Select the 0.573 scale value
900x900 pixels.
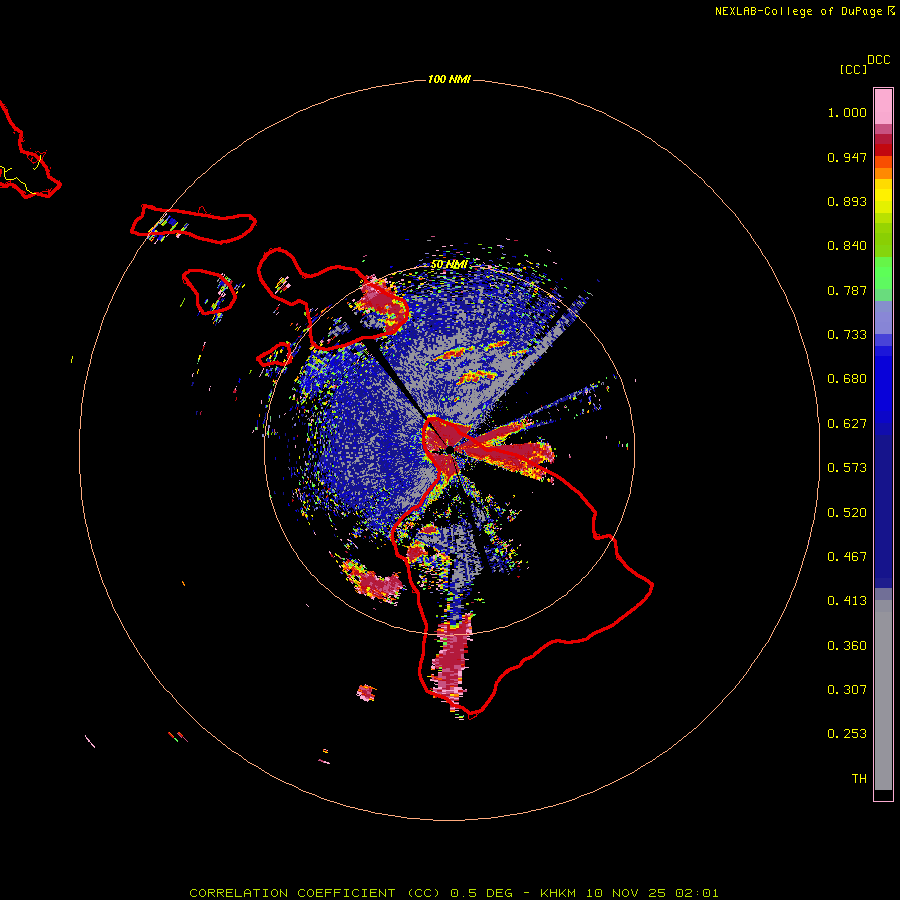[x=847, y=468]
